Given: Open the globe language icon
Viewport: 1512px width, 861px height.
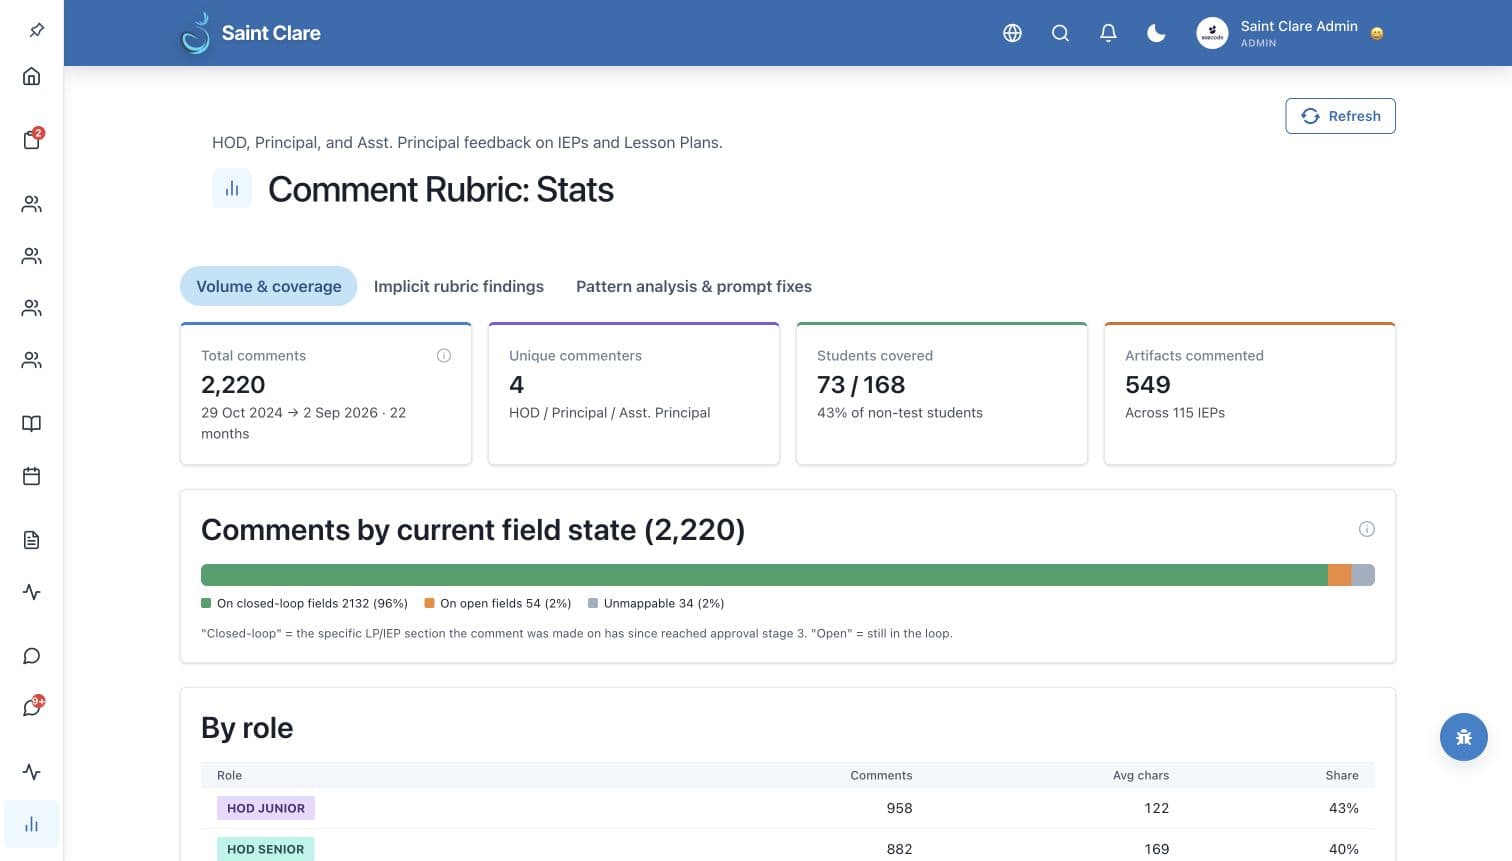Looking at the screenshot, I should (x=1012, y=33).
